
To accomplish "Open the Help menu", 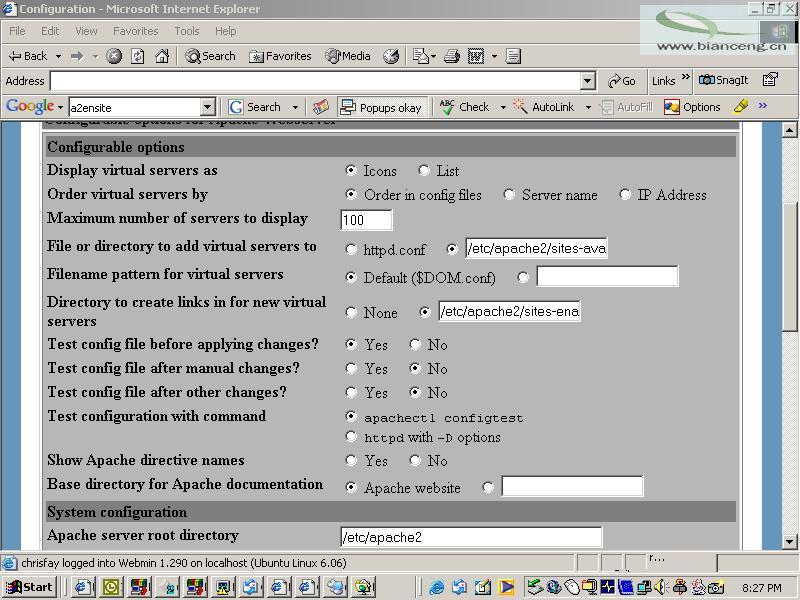I will [225, 31].
